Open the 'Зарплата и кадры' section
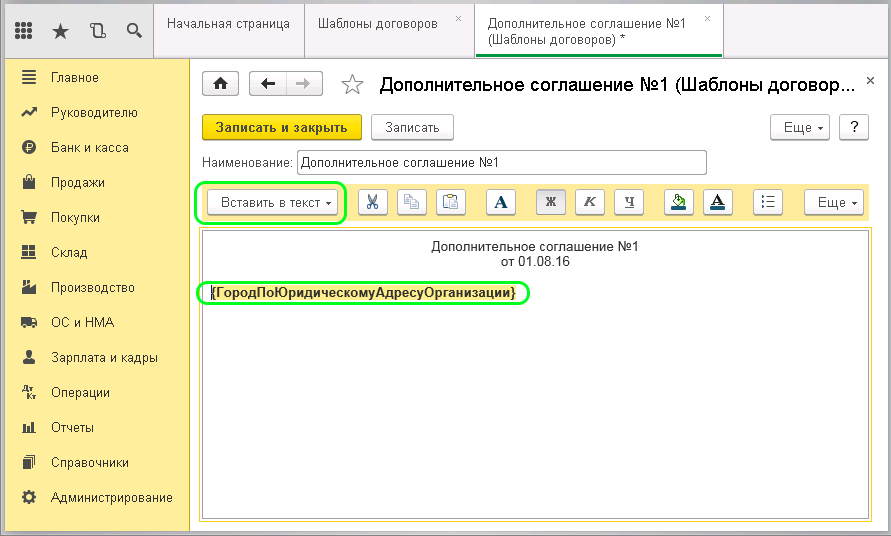The width and height of the screenshot is (891, 536). pyautogui.click(x=97, y=358)
